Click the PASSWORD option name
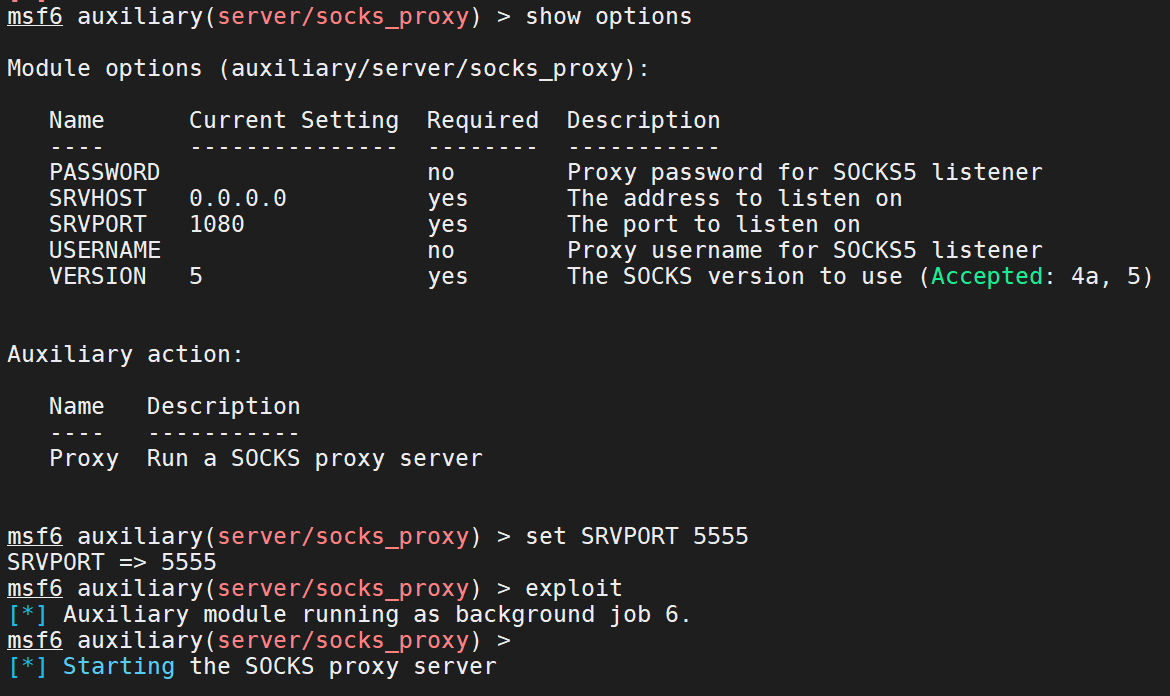The image size is (1170, 696). pyautogui.click(x=104, y=172)
